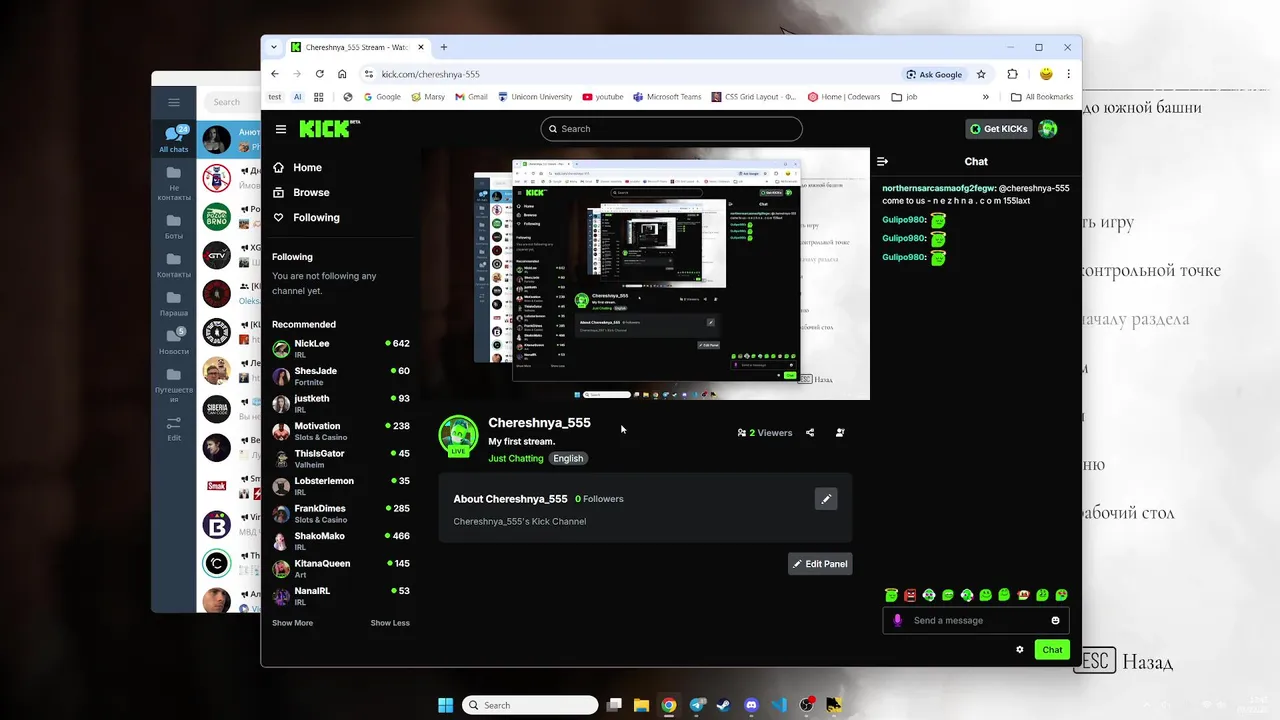Select the Chereshnya_555 Stream browser tab
This screenshot has height=720, width=1280.
[357, 47]
